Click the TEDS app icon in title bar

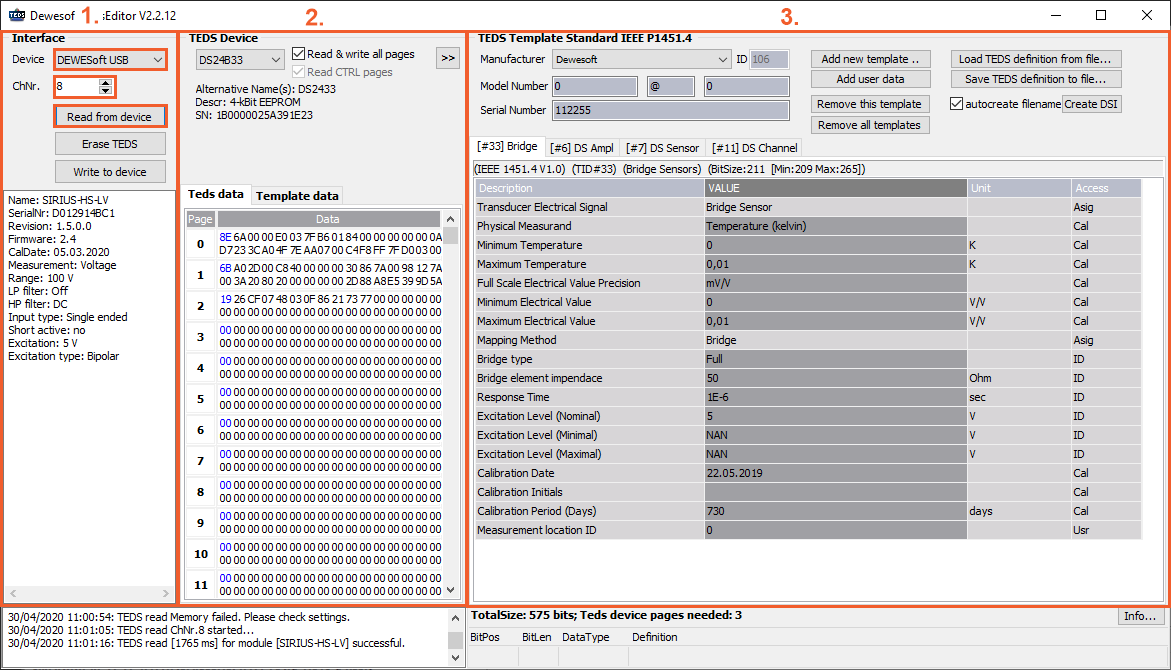[16, 15]
